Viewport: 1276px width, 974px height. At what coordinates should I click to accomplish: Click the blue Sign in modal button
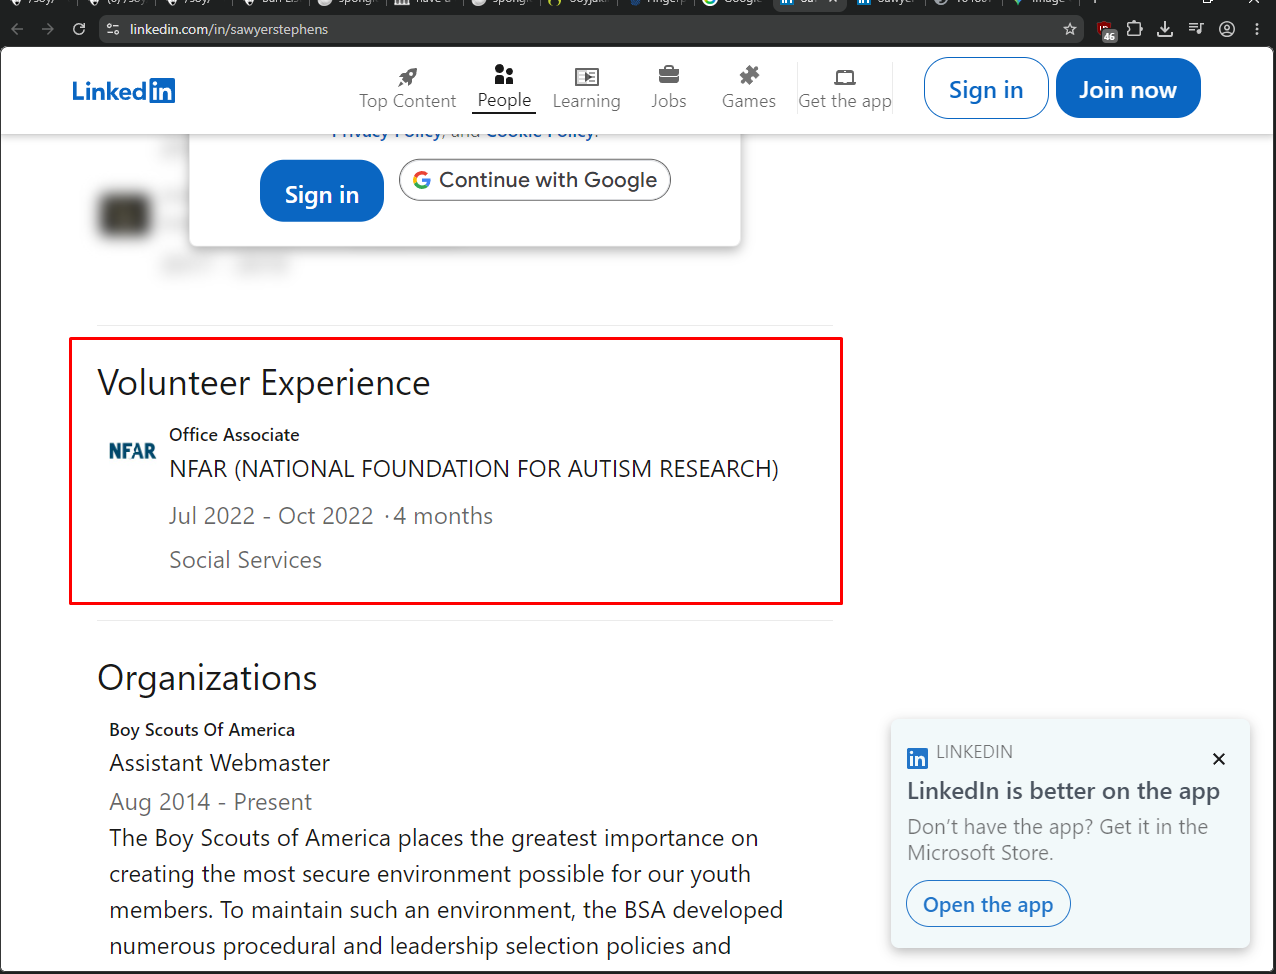point(322,191)
